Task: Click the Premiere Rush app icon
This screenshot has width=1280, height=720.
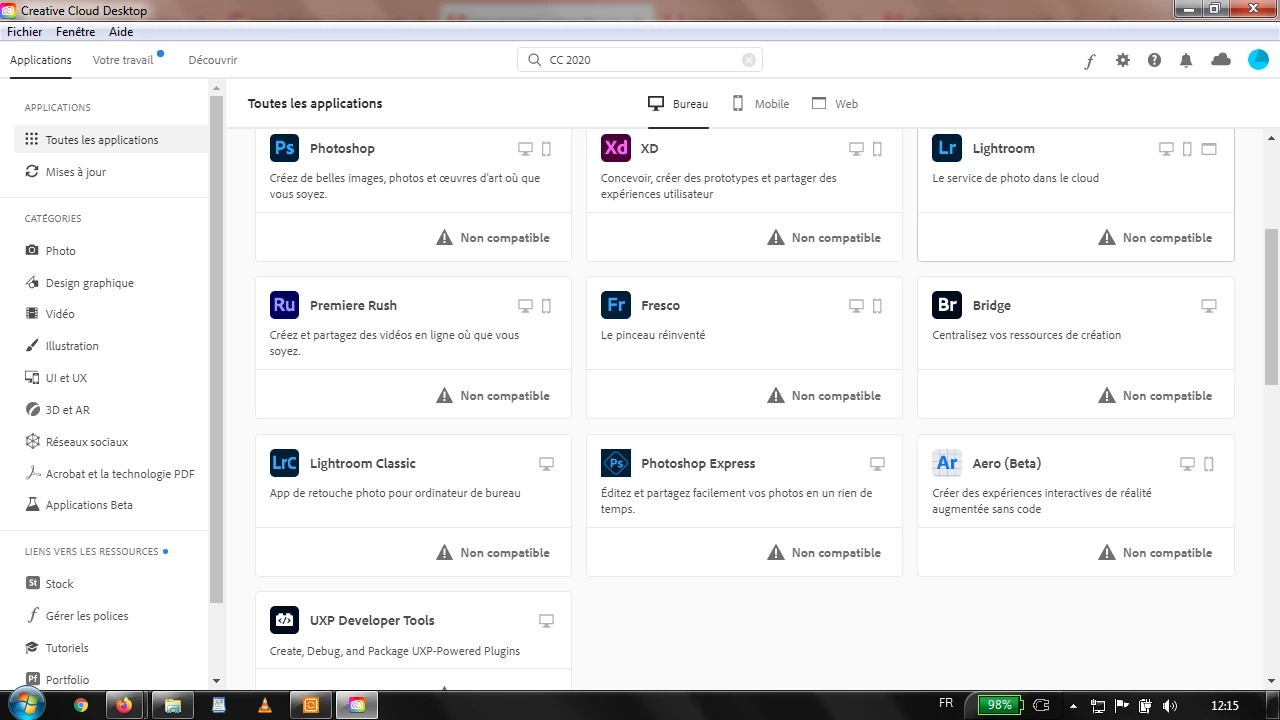Action: [284, 305]
